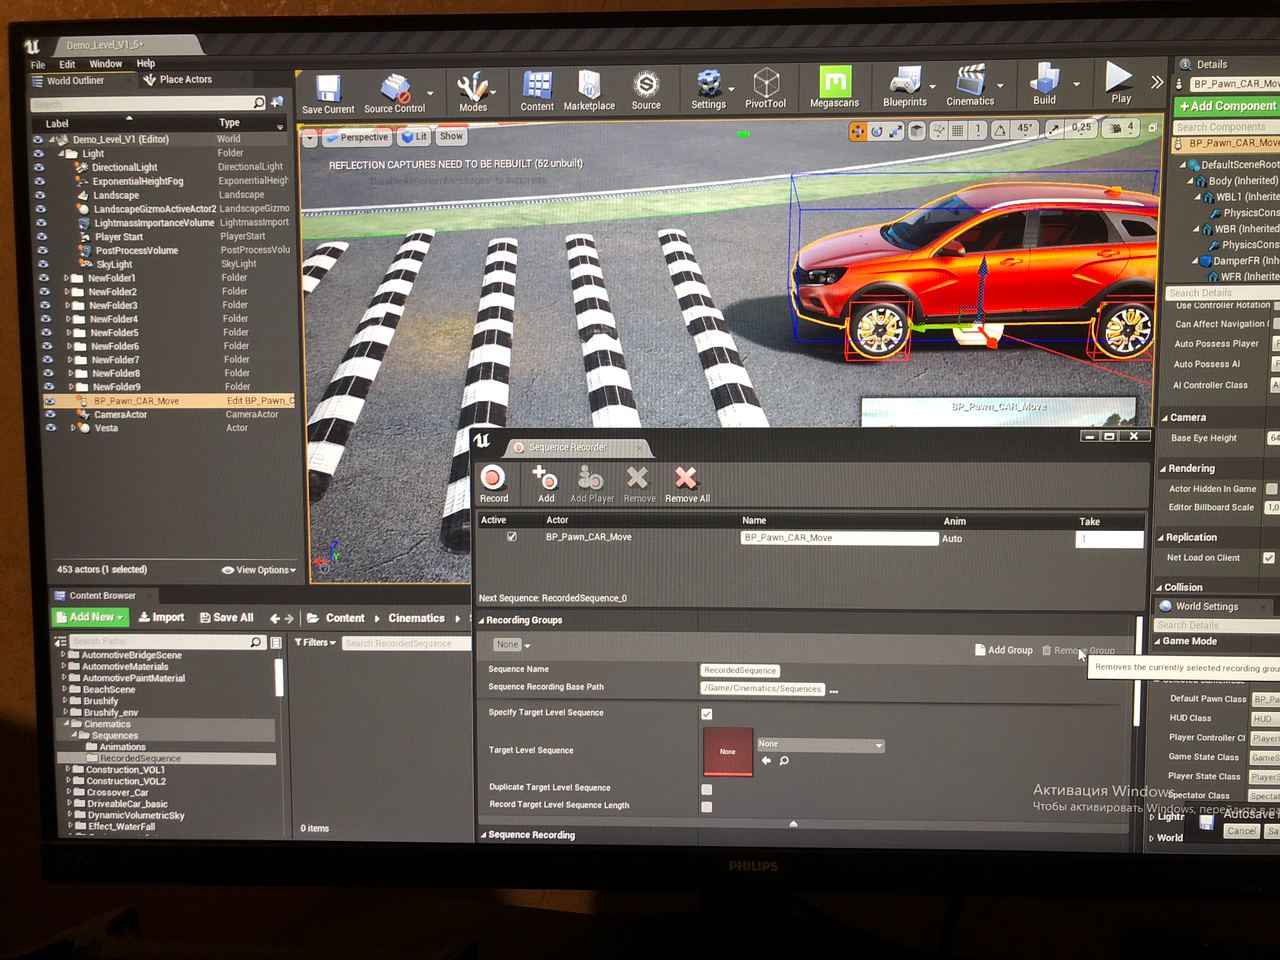Expand the toolbar overflow chevron after Play
1280x960 pixels.
coord(1157,81)
